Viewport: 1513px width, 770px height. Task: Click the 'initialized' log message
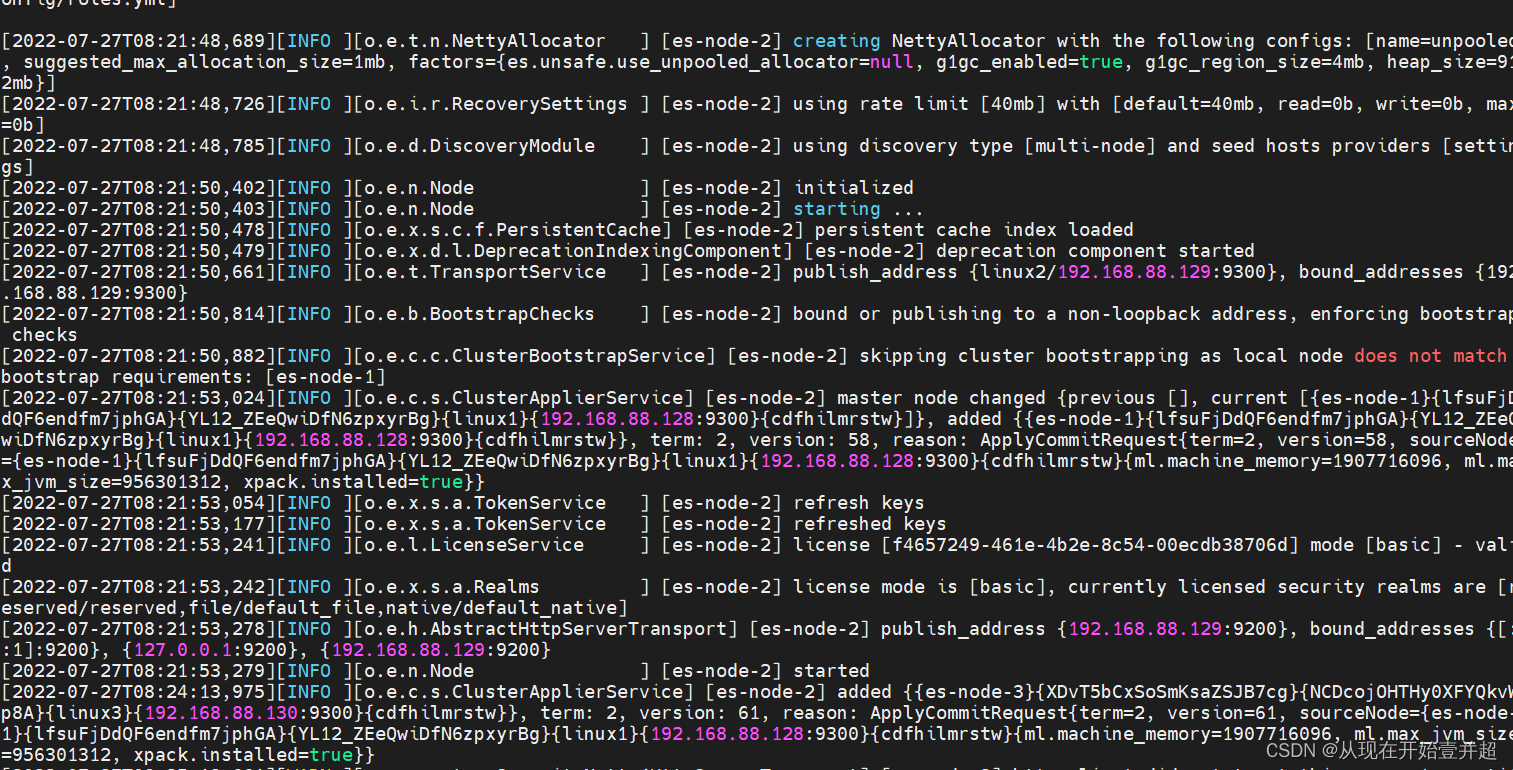853,188
